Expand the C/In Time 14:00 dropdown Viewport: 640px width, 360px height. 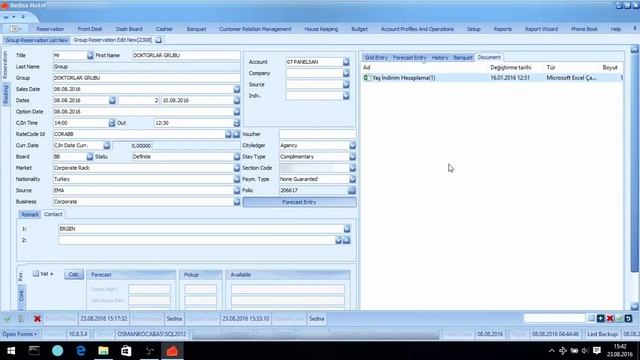pos(111,123)
